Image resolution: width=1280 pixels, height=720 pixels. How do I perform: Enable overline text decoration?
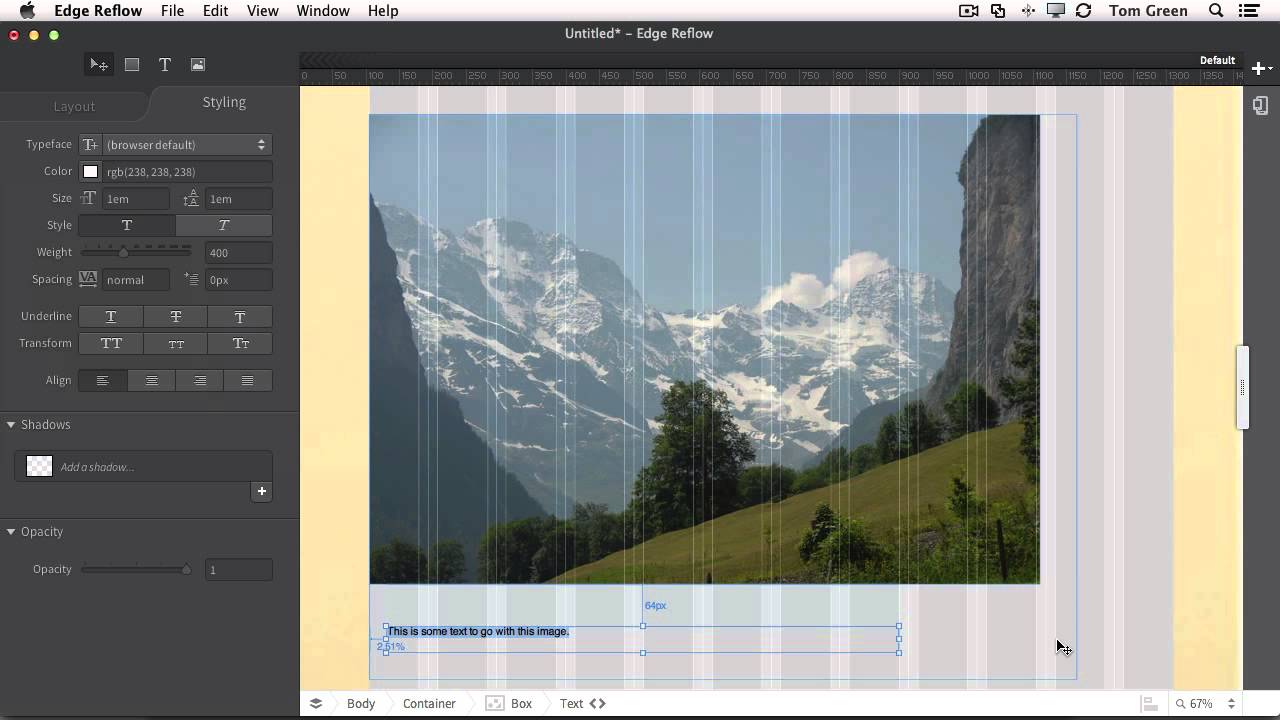[240, 317]
